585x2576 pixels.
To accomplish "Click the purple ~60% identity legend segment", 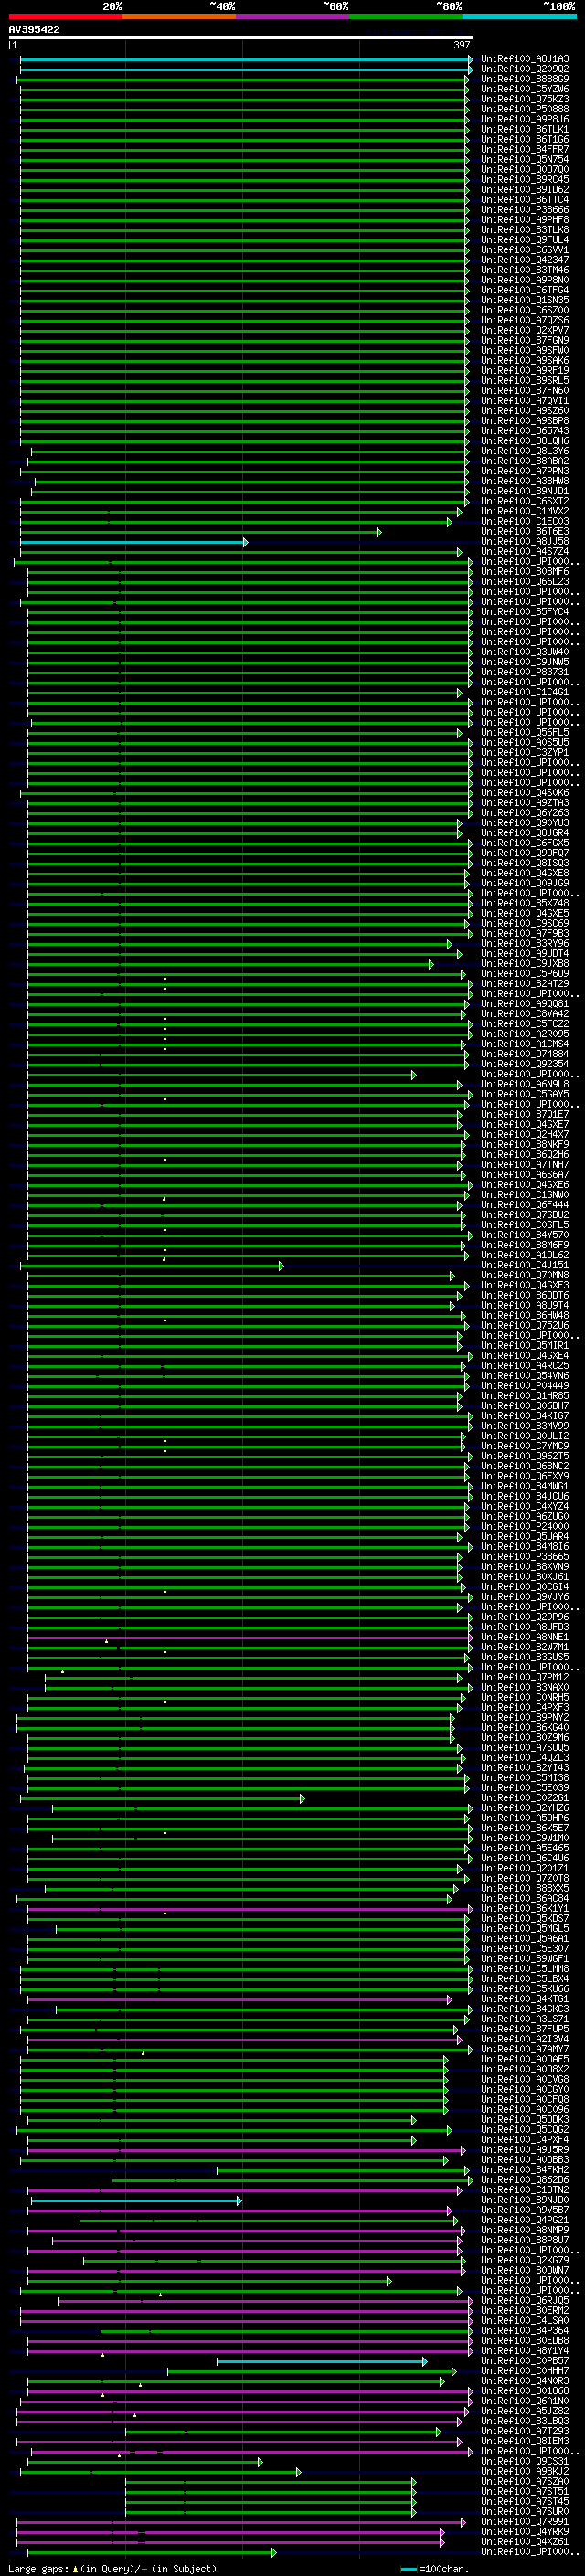I will point(292,16).
